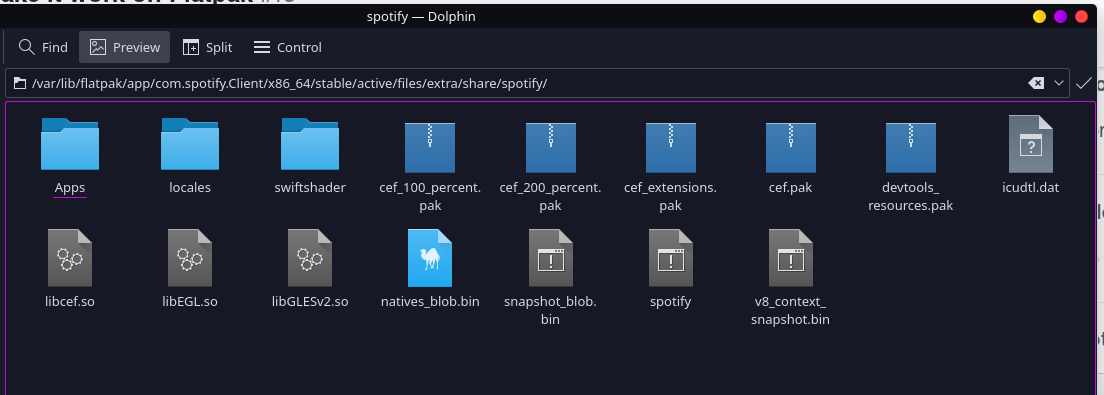This screenshot has width=1104, height=395.
Task: Select the spotify executable file
Action: coord(671,258)
